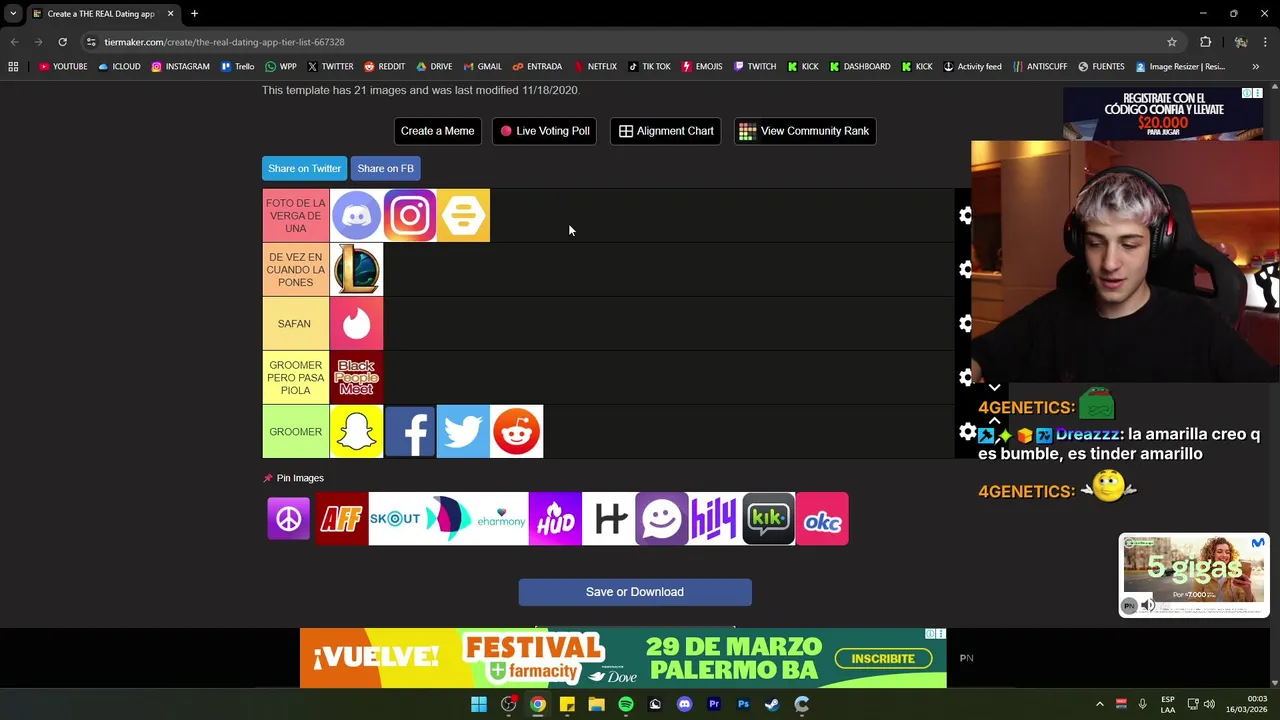Select the Instagram logo in the top tier
The image size is (1280, 720).
coord(410,215)
